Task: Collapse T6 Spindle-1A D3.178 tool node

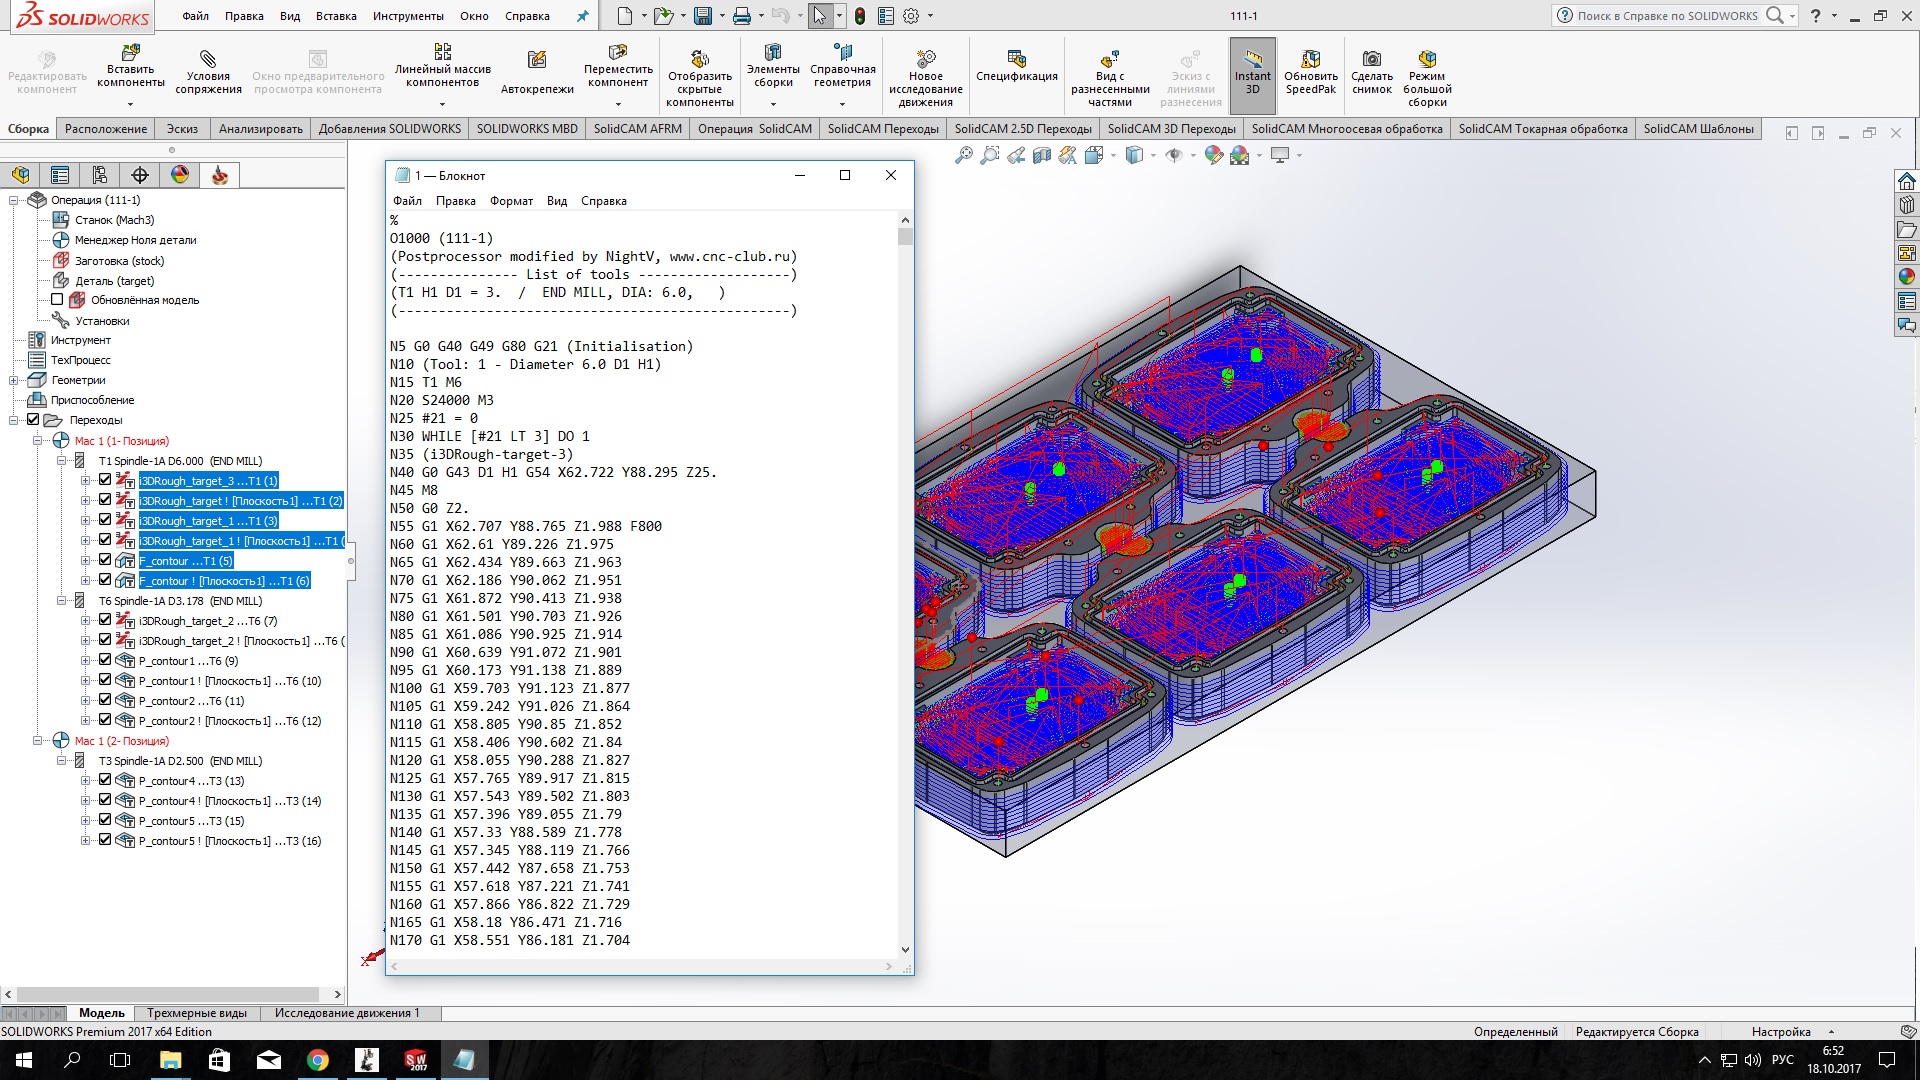Action: pyautogui.click(x=62, y=600)
